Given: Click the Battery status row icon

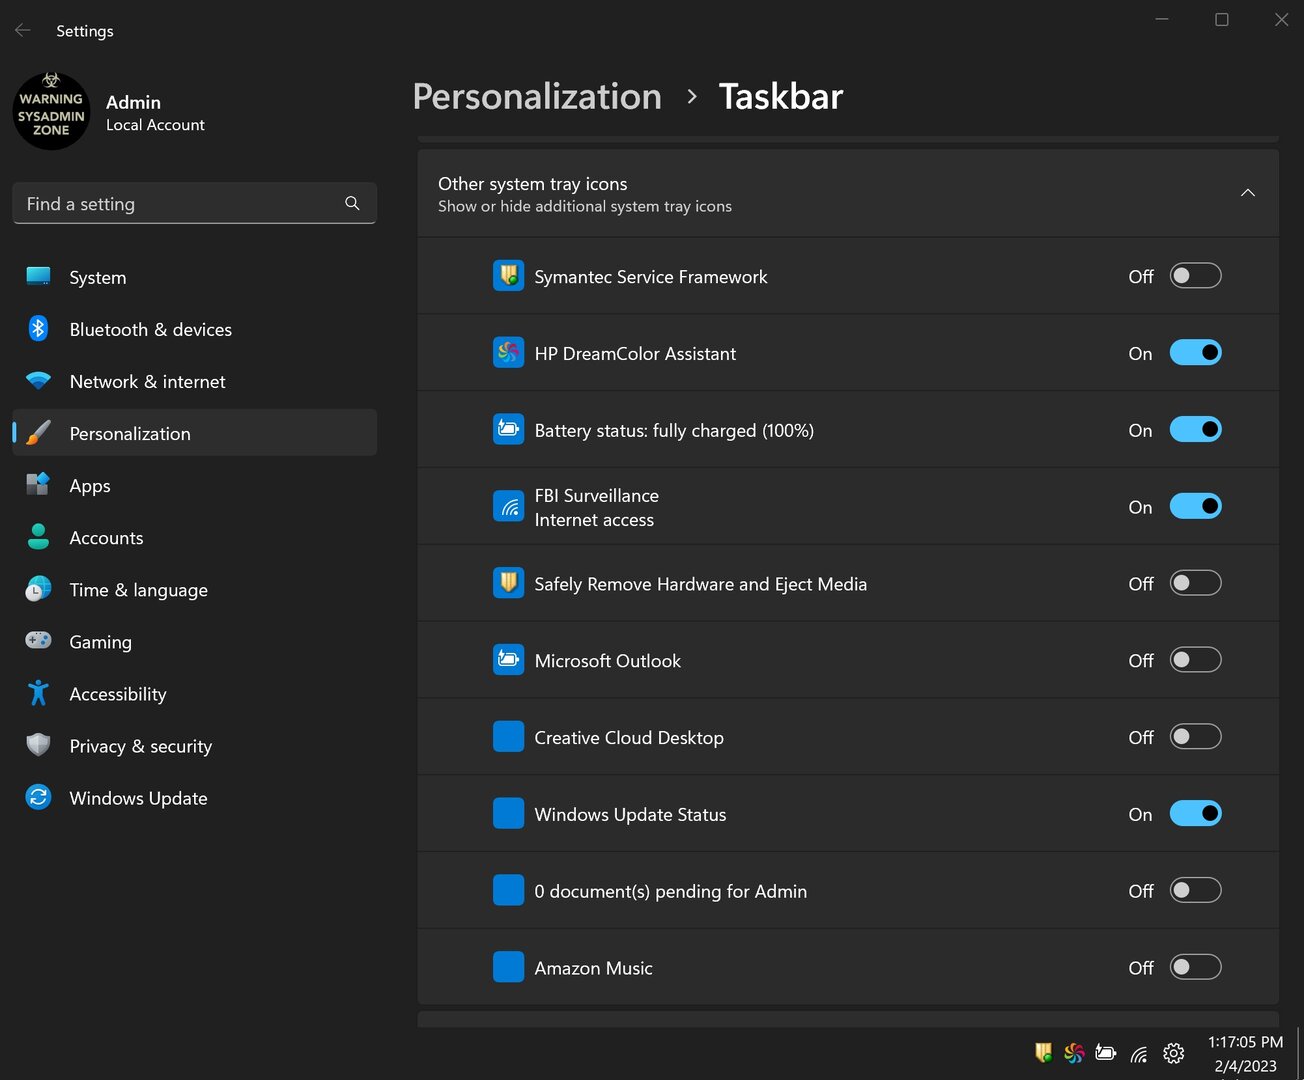Looking at the screenshot, I should (x=508, y=430).
